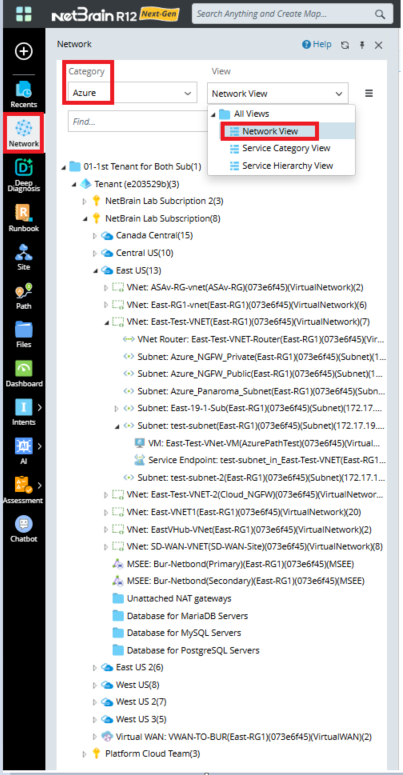Expand Subnet: East-19-1-Sub
The width and height of the screenshot is (403, 775).
pyautogui.click(x=117, y=408)
